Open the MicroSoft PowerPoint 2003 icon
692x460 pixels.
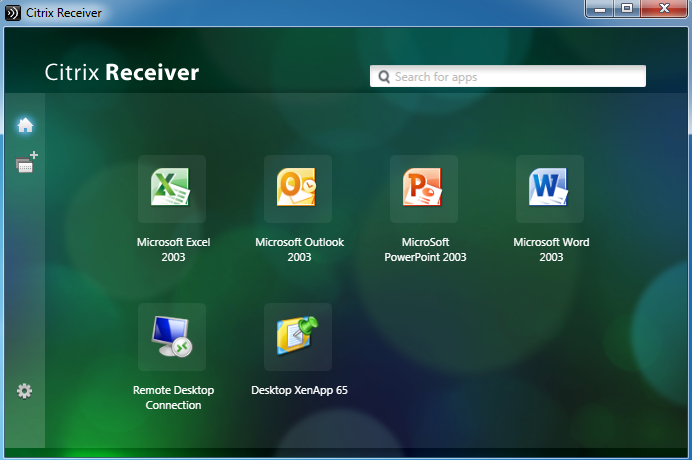point(424,189)
